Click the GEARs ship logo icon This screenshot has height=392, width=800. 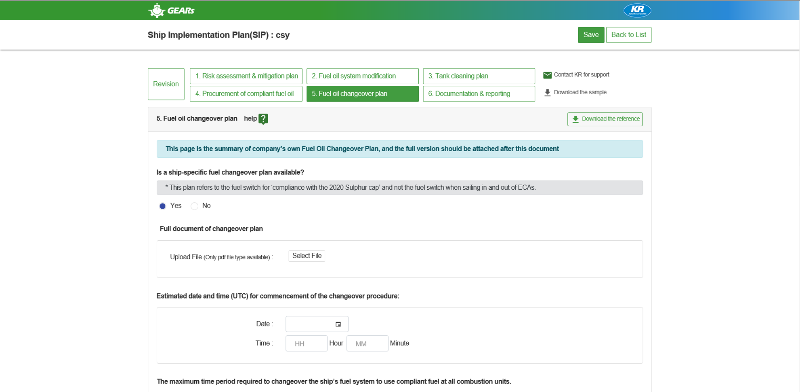point(156,10)
